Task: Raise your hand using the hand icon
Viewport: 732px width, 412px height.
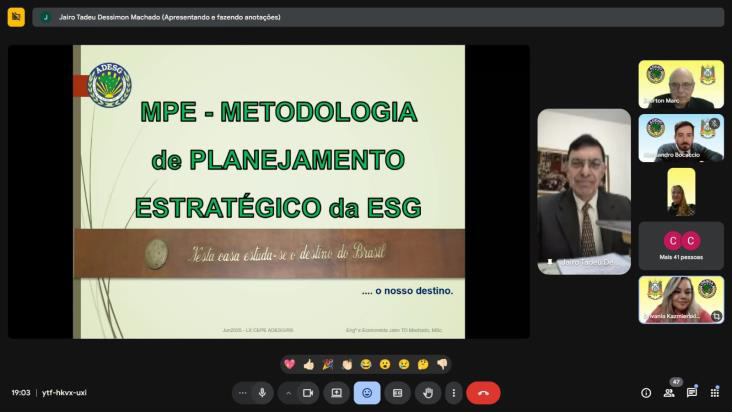Action: (427, 393)
